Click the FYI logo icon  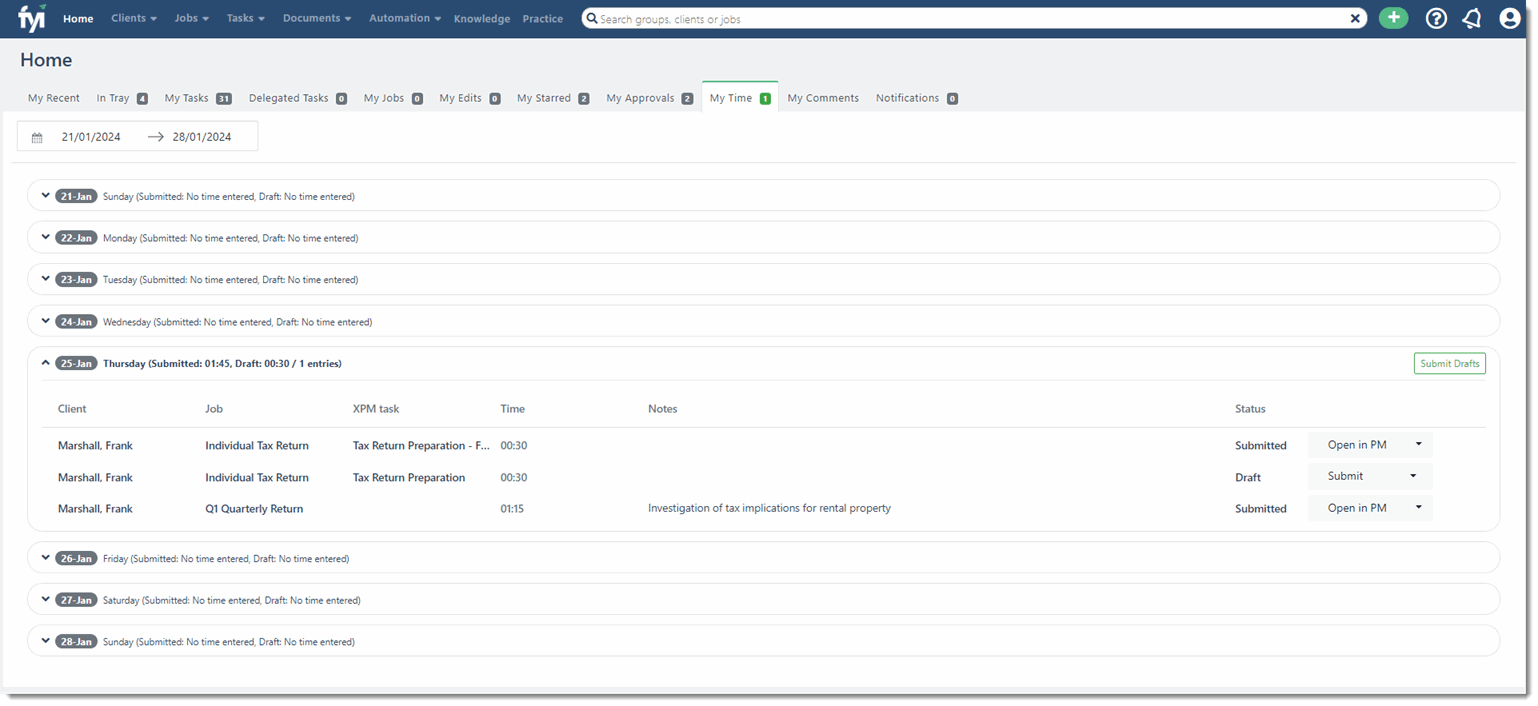31,18
